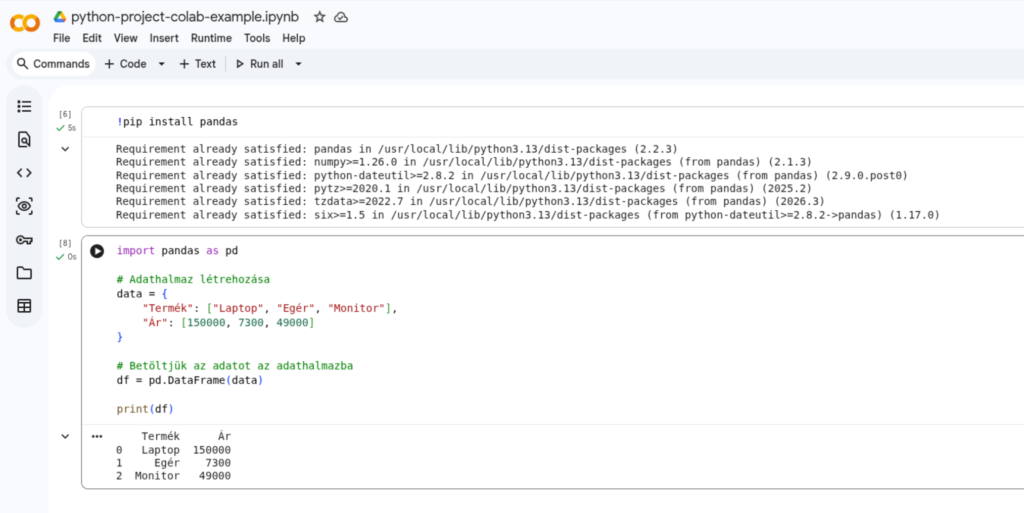Open the View menu
Screen dimensions: 1024x513
click(x=125, y=39)
